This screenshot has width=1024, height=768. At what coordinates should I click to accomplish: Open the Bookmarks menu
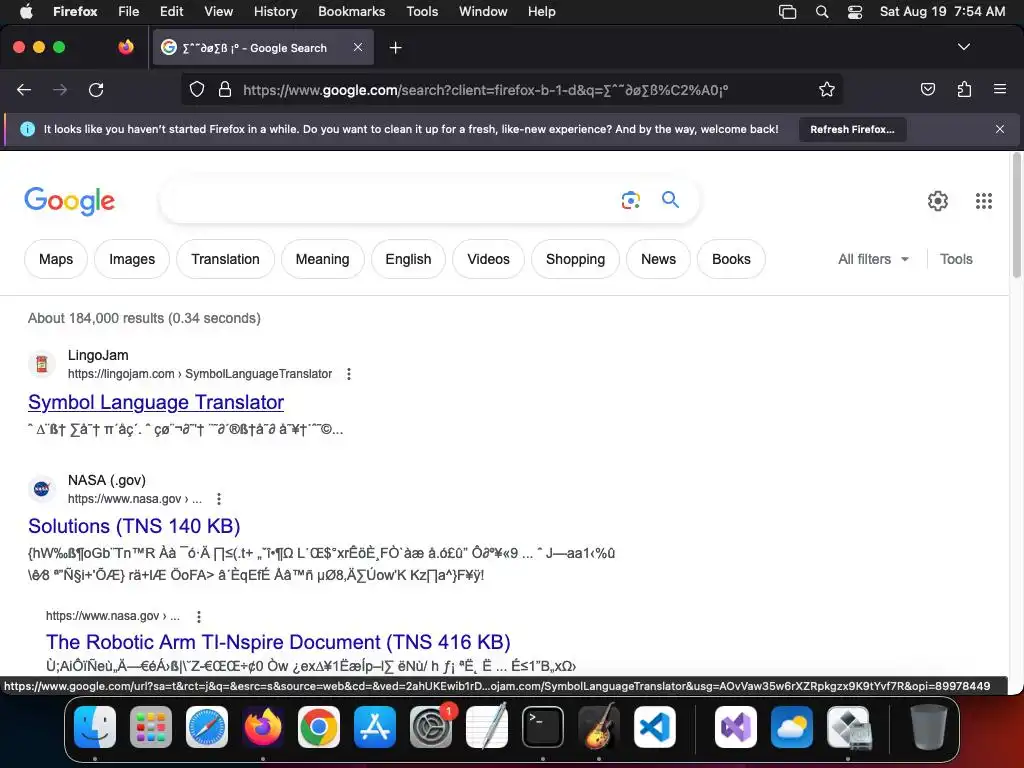pyautogui.click(x=351, y=11)
